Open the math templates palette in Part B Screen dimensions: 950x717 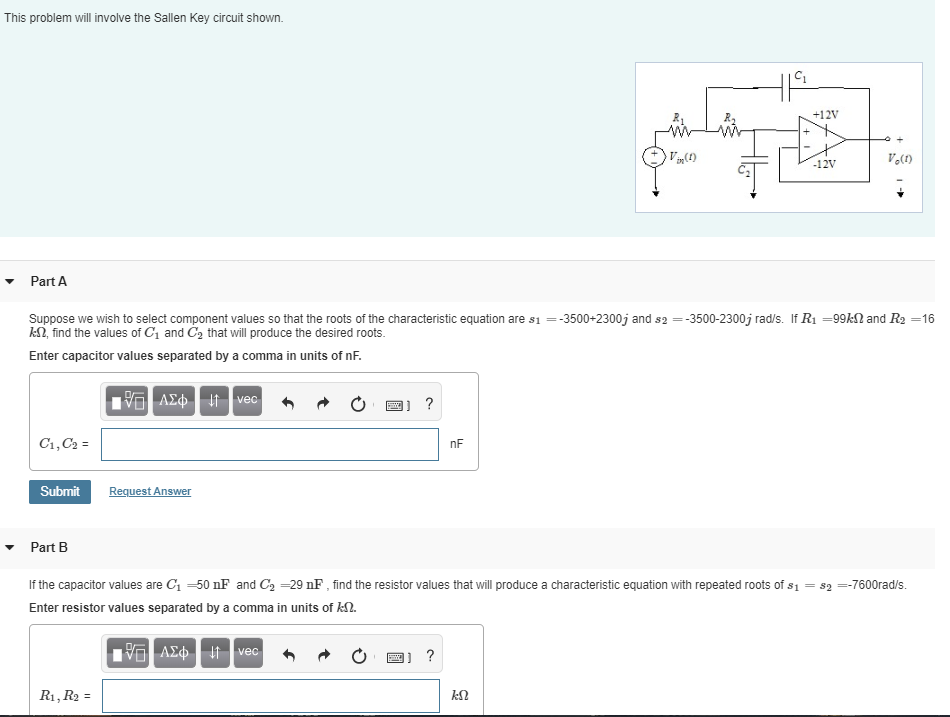[127, 654]
